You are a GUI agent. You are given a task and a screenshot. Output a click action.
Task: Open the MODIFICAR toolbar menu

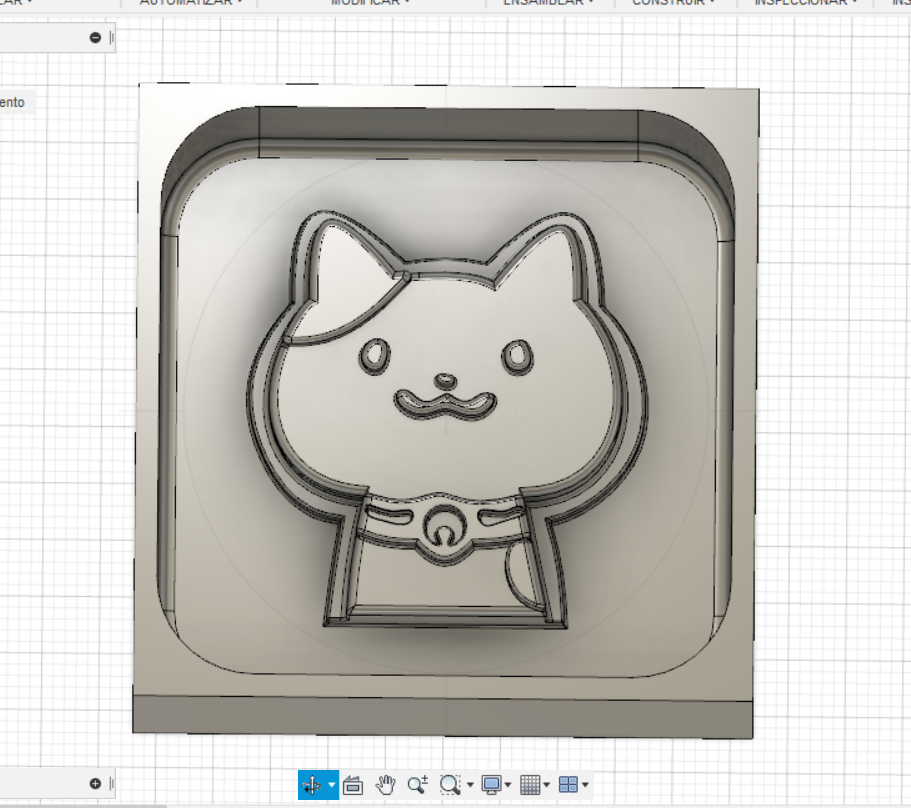(371, 3)
